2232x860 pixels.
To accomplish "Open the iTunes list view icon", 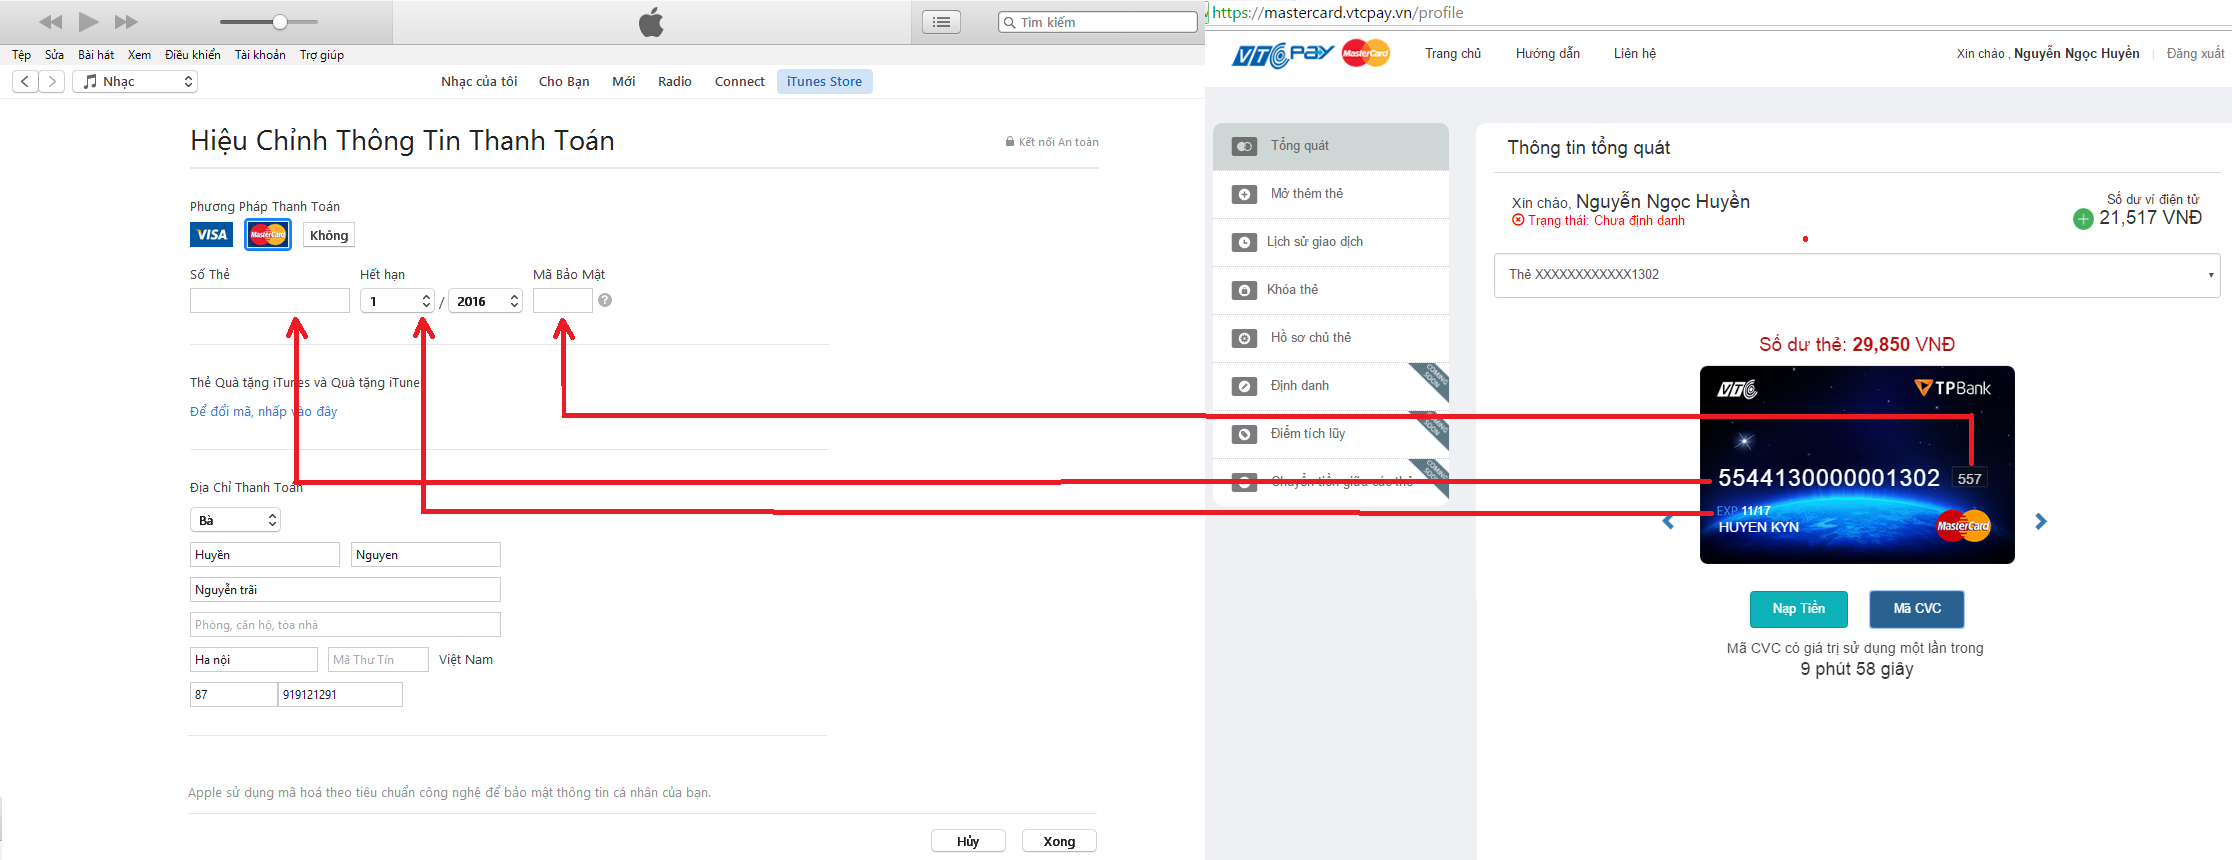I will (x=941, y=22).
